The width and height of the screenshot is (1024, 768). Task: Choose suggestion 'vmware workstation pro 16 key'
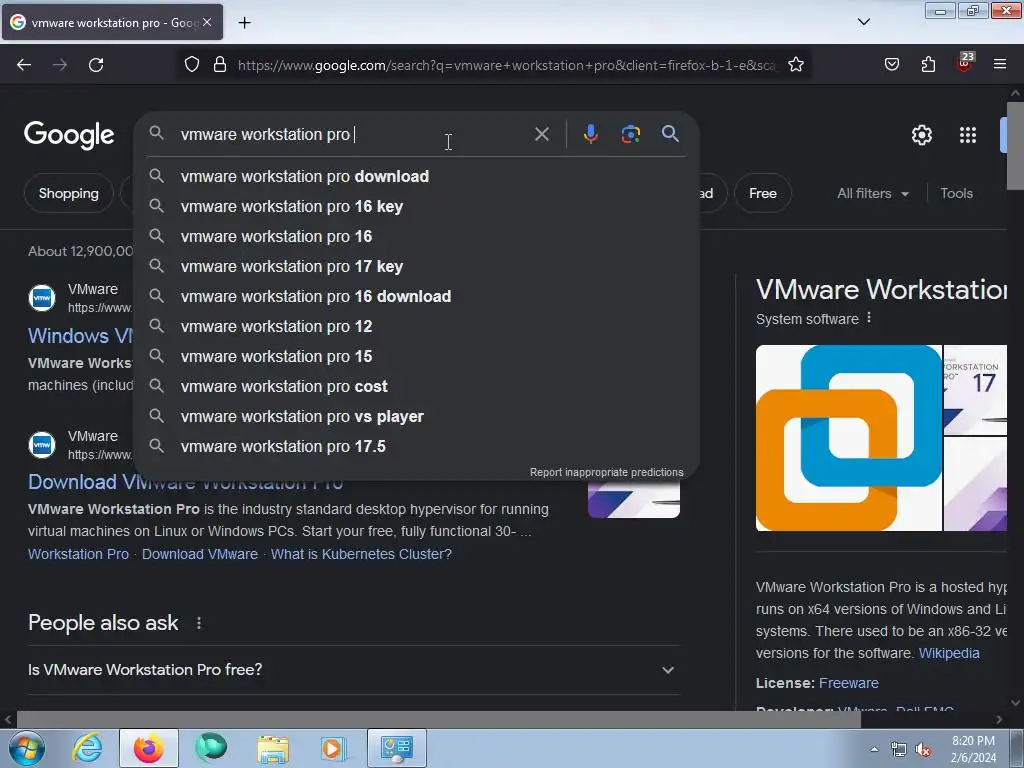click(x=417, y=206)
